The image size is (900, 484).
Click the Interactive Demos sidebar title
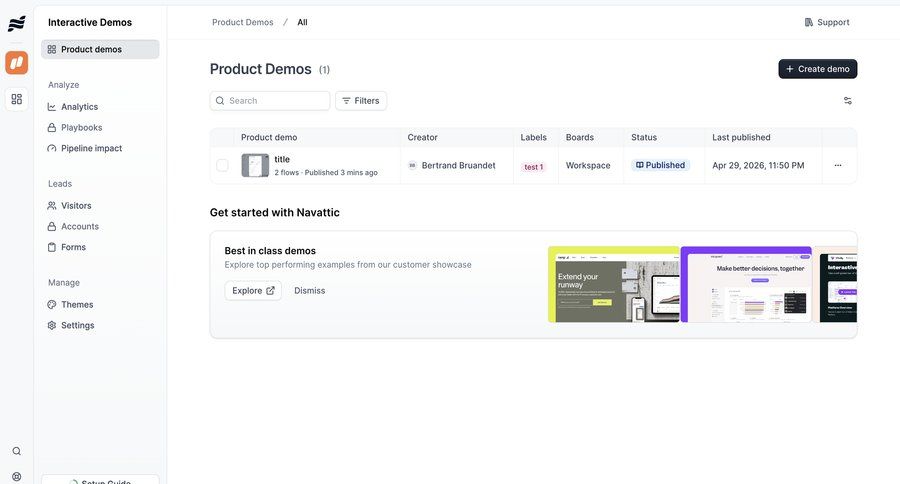(x=90, y=22)
